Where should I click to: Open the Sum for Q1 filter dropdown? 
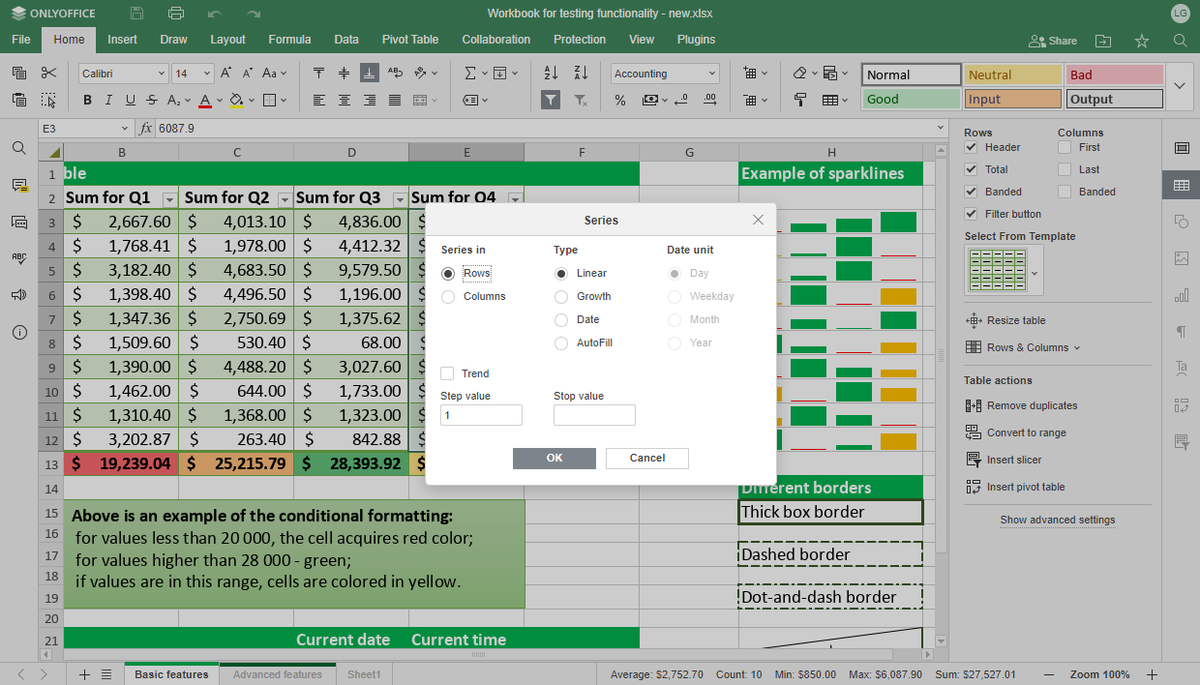169,198
